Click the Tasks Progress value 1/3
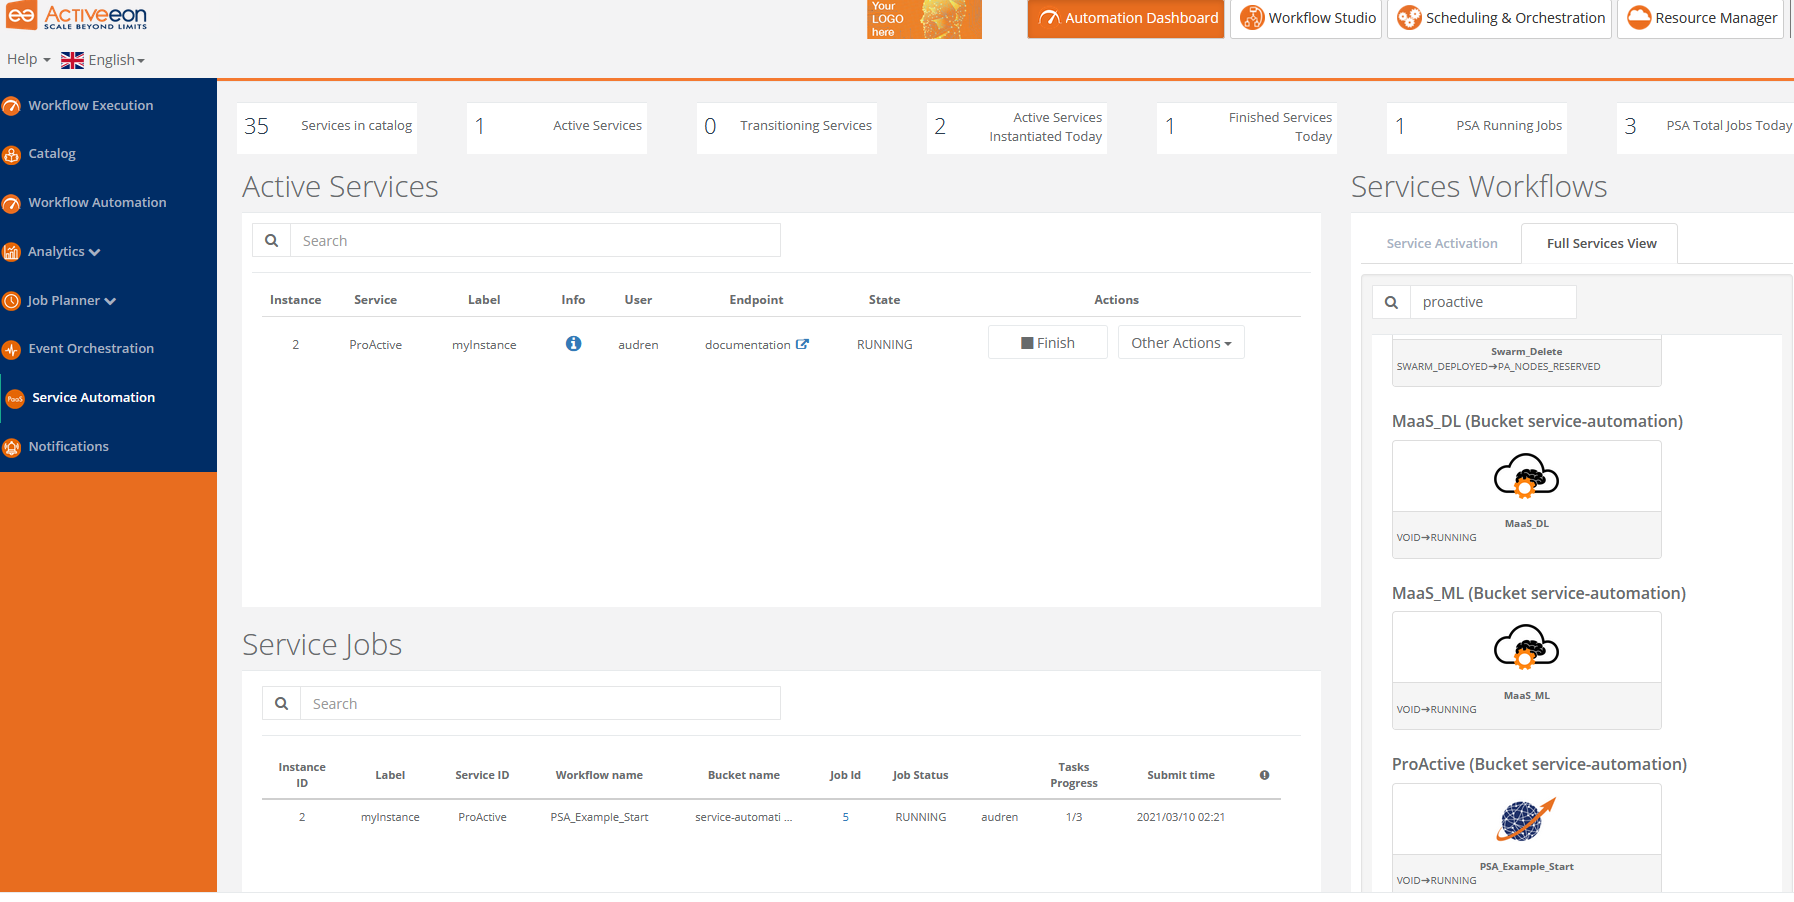This screenshot has width=1794, height=902. (x=1074, y=817)
